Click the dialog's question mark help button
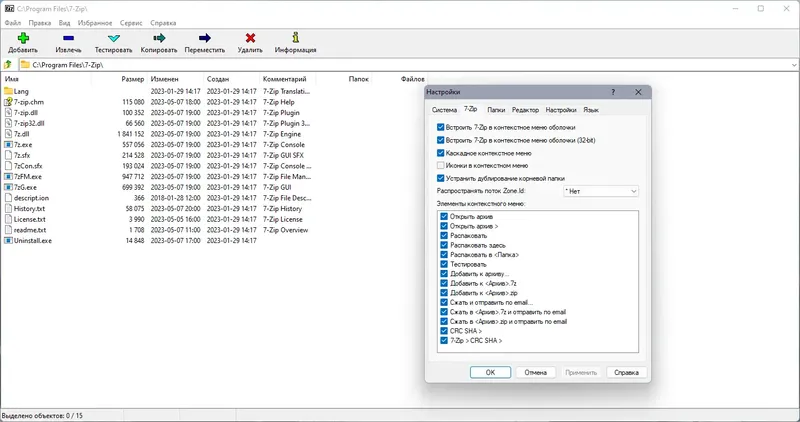 613,92
